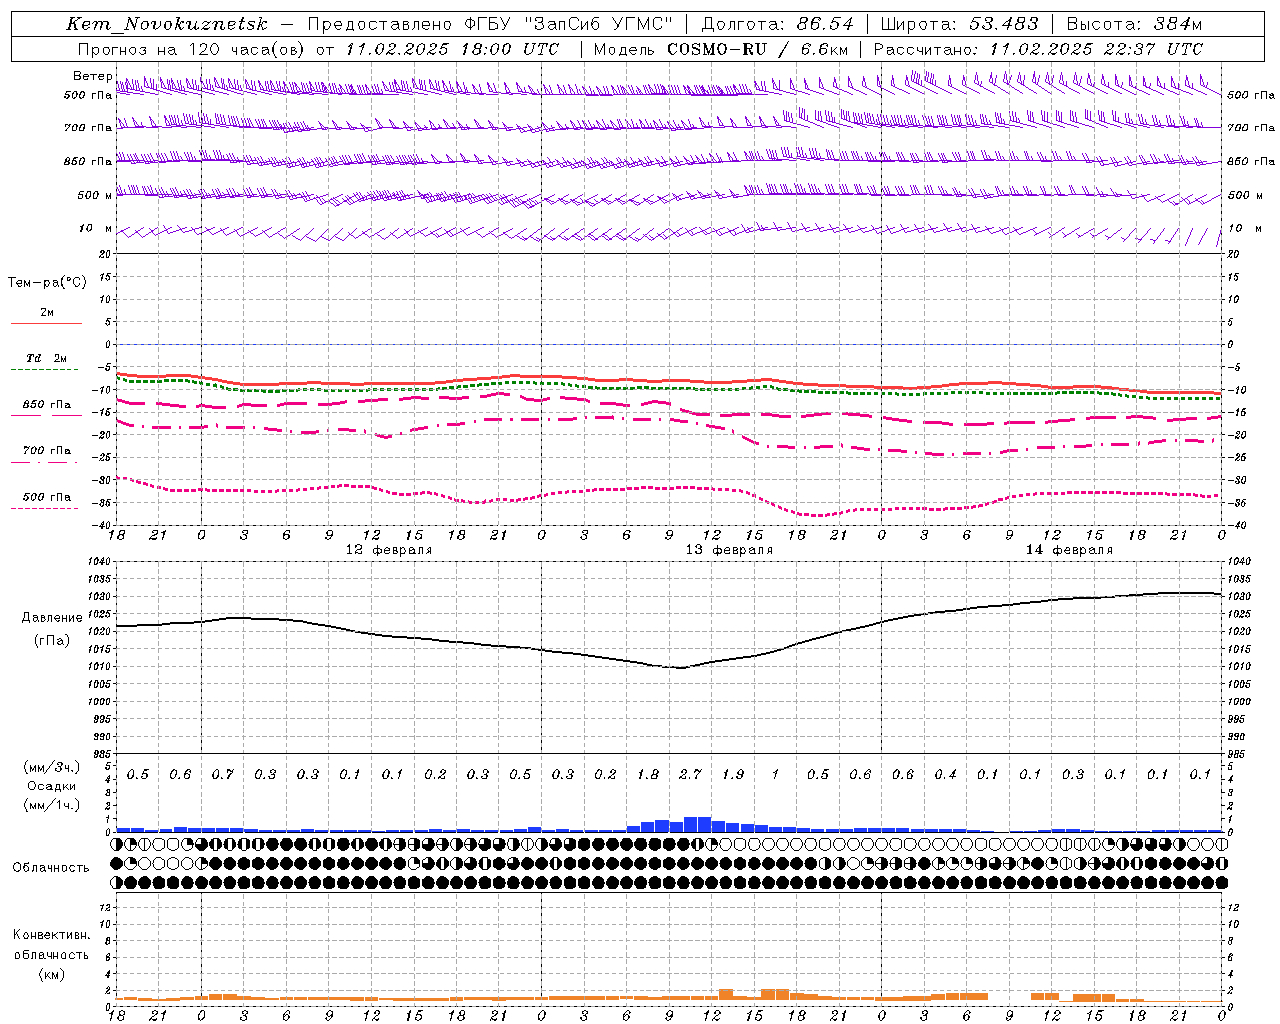This screenshot has height=1024, width=1280.
Task: Click the '(мм/3ч.)' precipitation unit label
Action: tap(52, 767)
